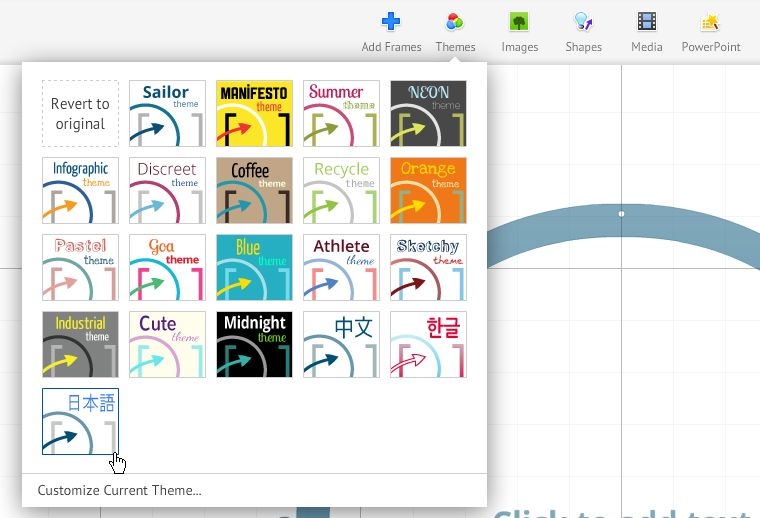Image resolution: width=760 pixels, height=518 pixels.
Task: Choose the Summer theme
Action: pos(341,113)
